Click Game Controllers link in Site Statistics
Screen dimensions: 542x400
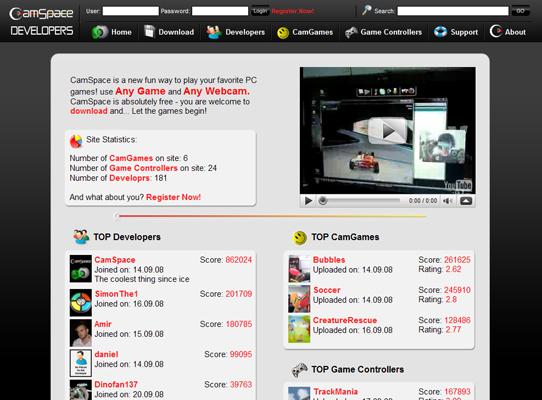143,168
